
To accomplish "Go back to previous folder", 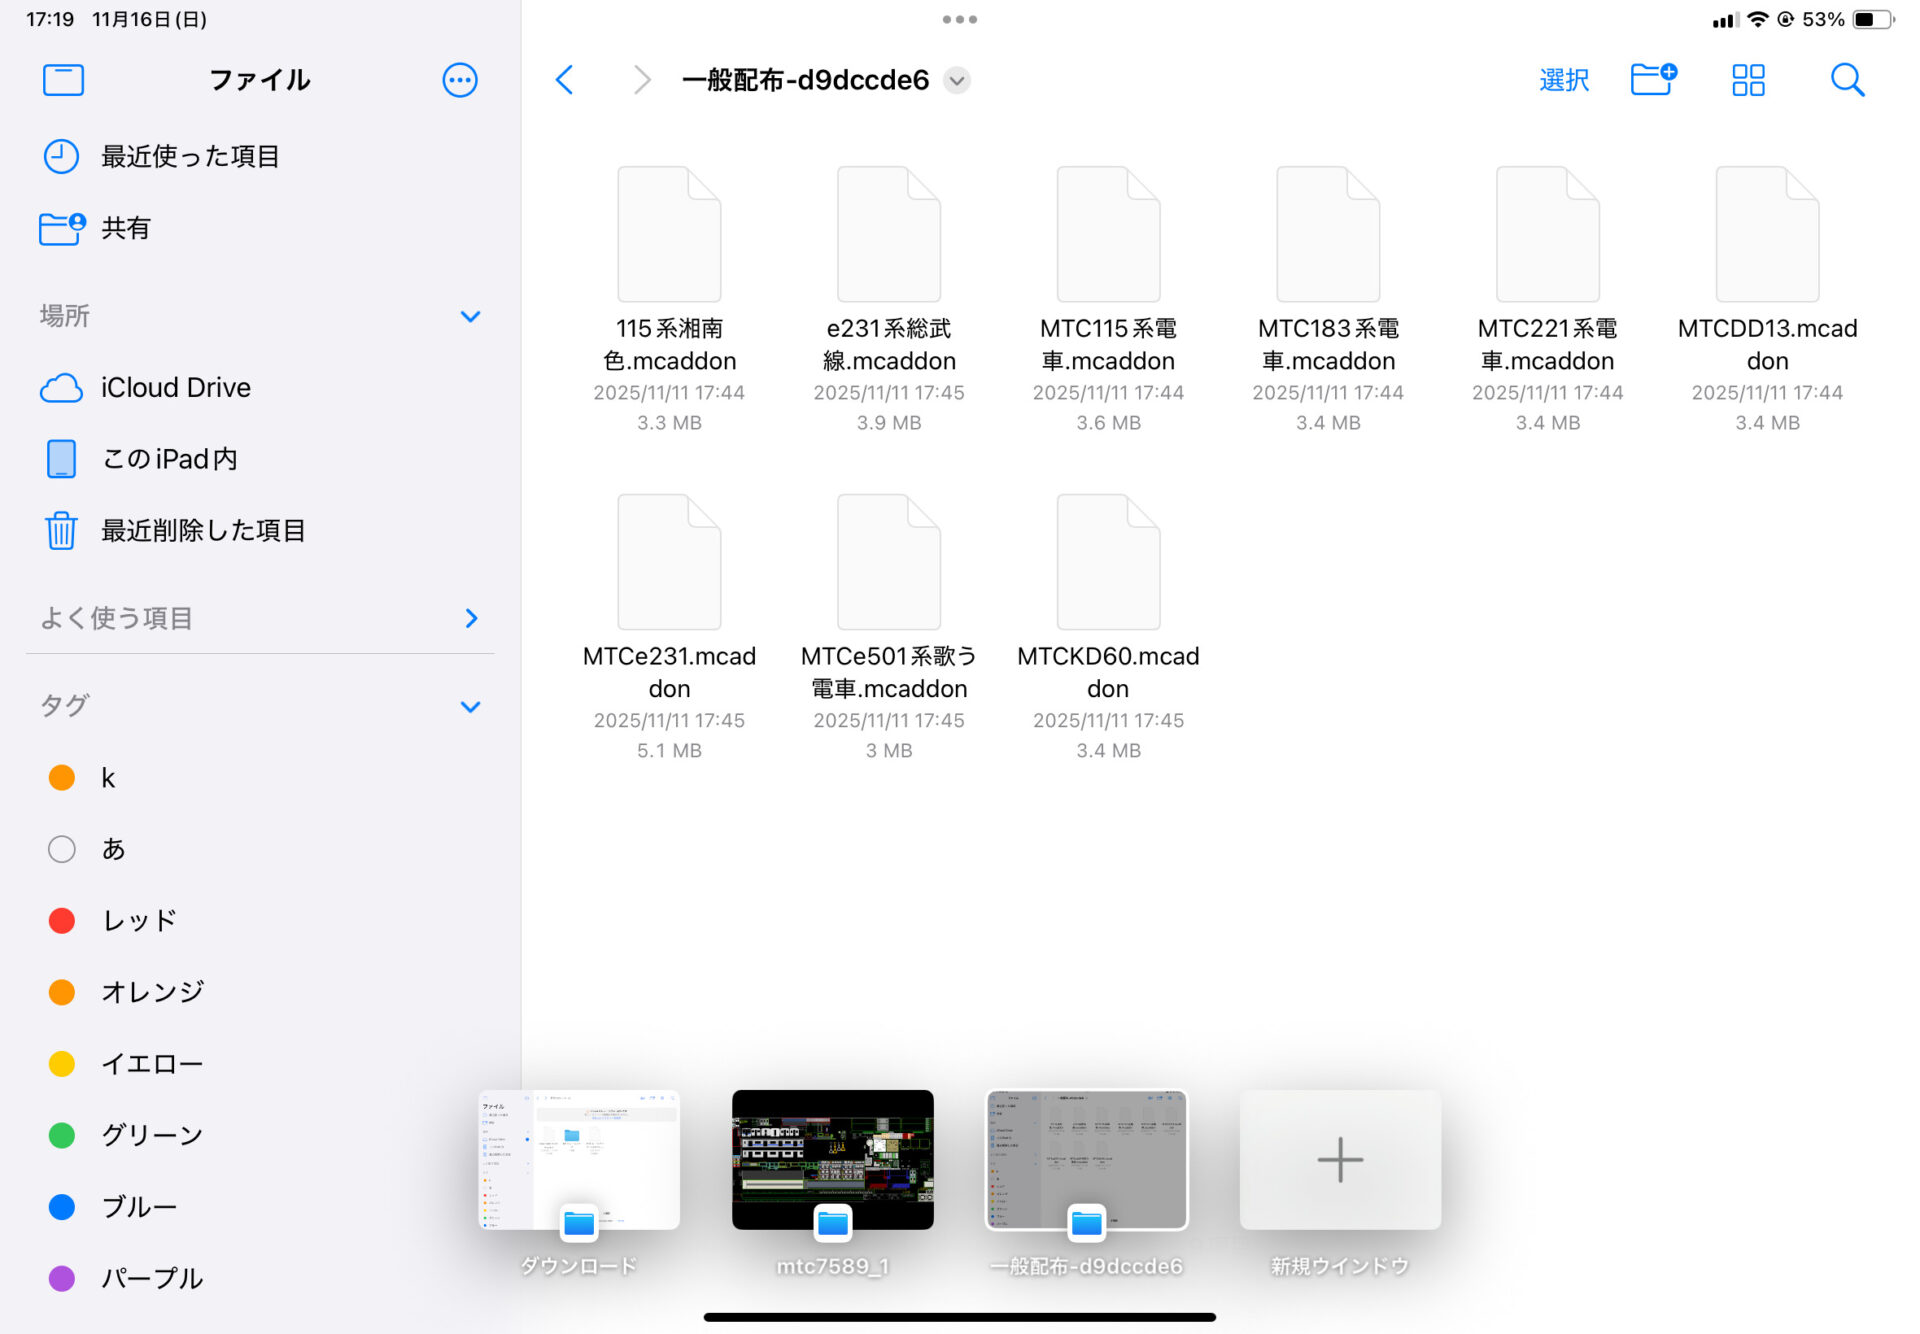I will (x=565, y=80).
